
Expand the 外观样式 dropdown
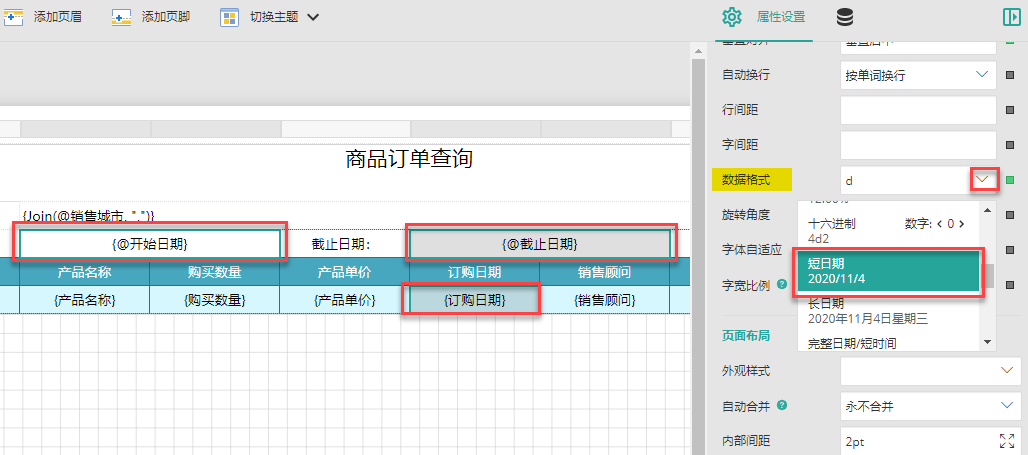(x=930, y=371)
